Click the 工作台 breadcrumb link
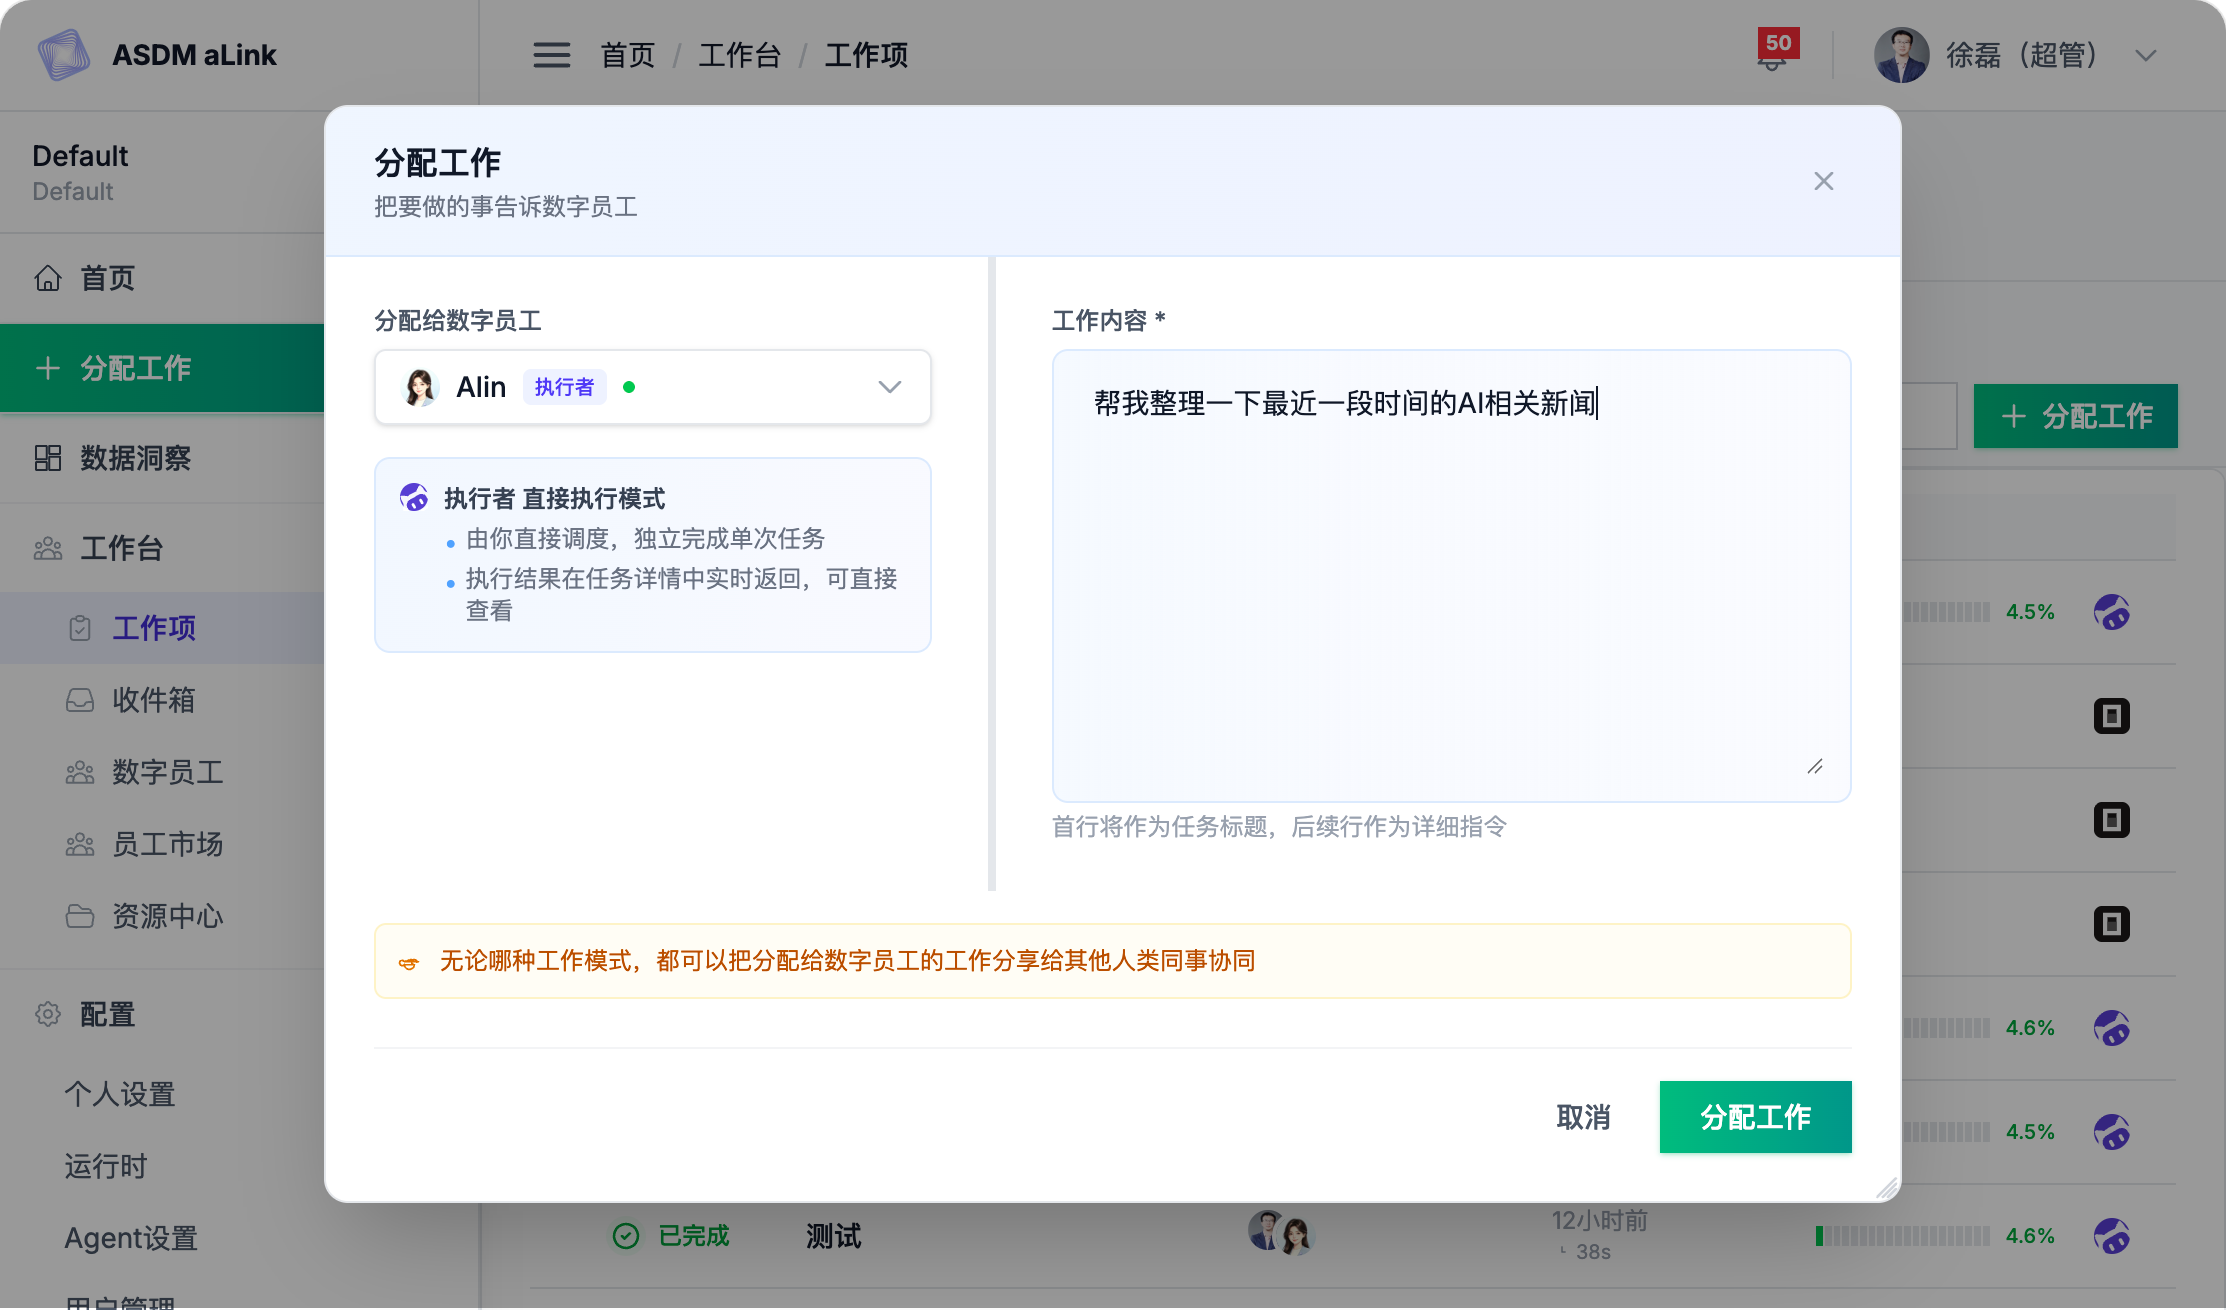2226x1310 pixels. pos(739,55)
